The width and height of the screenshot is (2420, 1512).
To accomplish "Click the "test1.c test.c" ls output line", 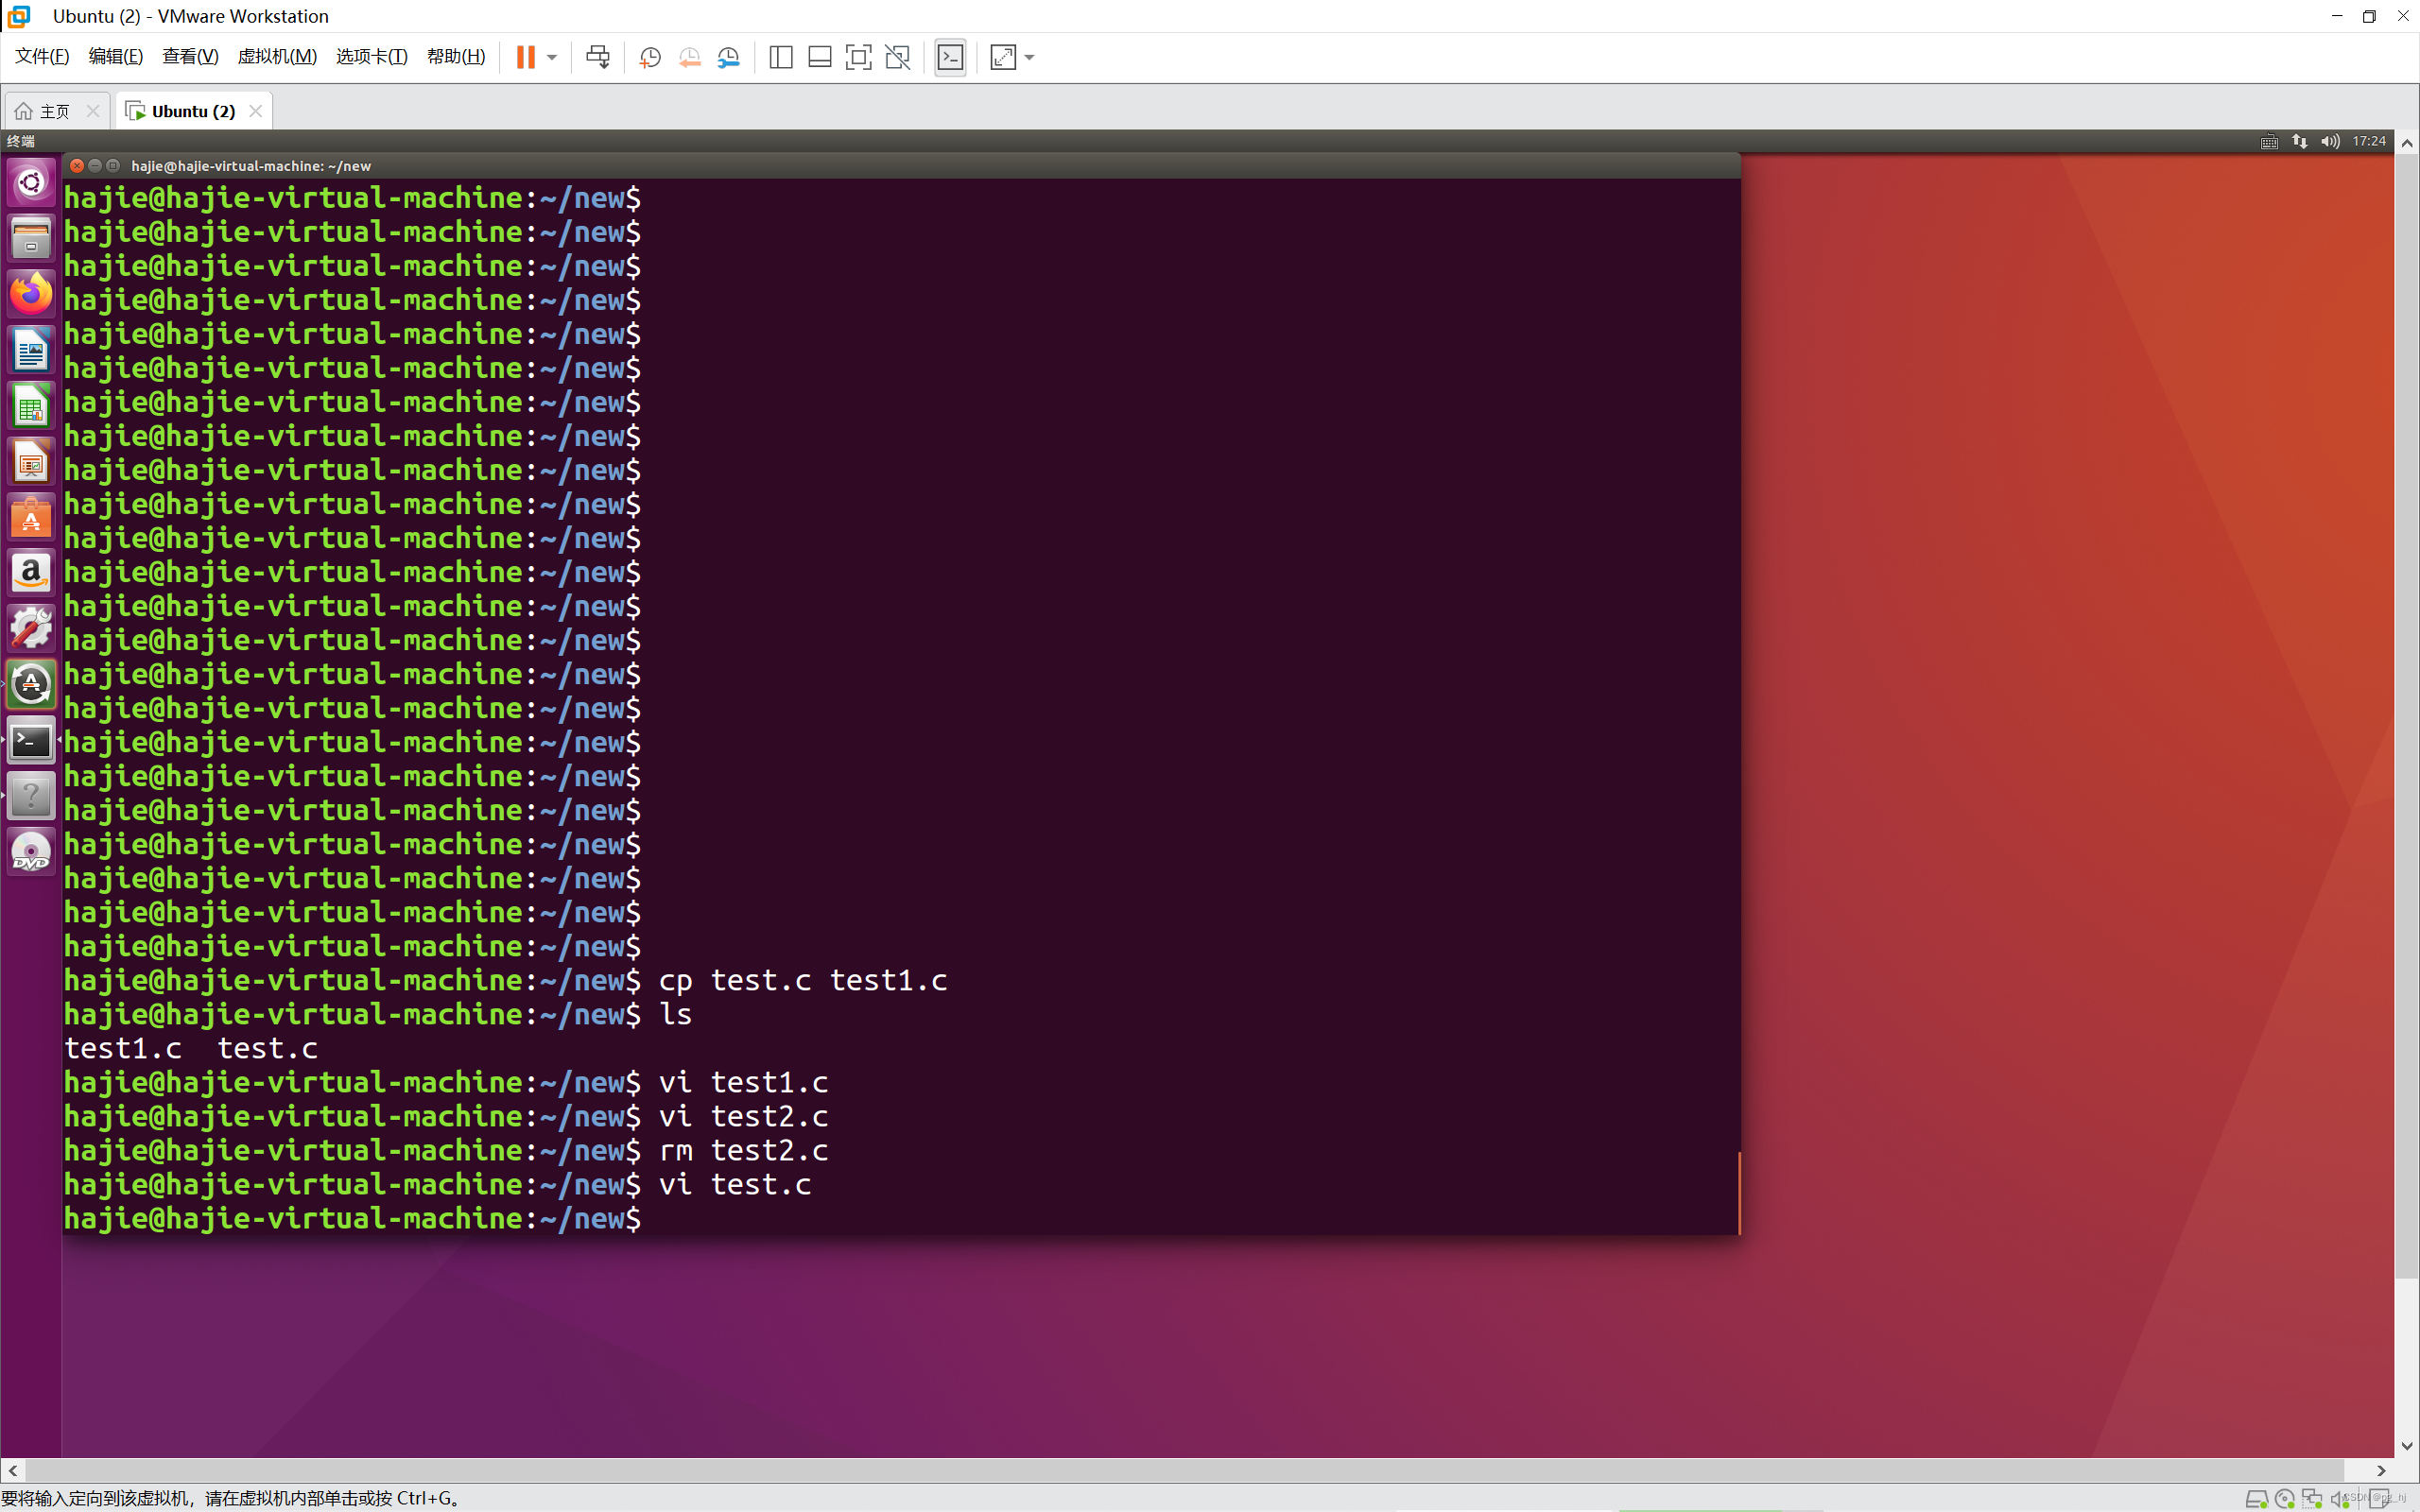I will point(191,1049).
